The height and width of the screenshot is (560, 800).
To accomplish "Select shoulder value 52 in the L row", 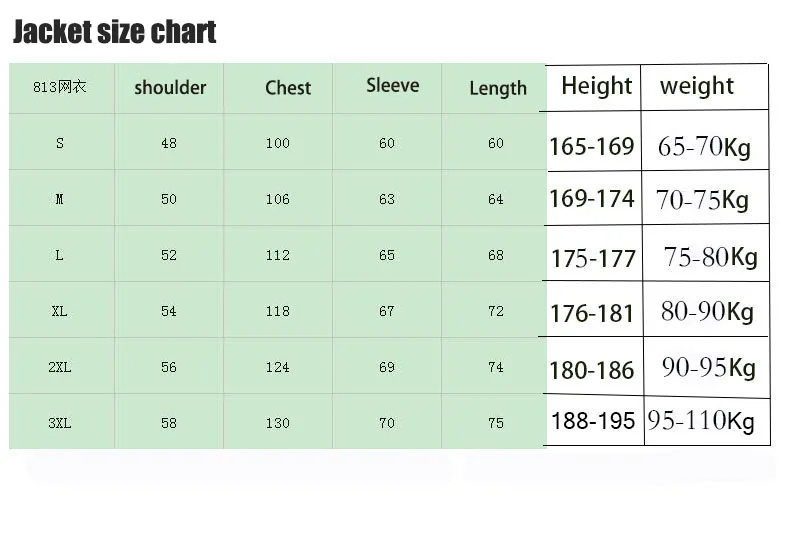I will (x=169, y=255).
